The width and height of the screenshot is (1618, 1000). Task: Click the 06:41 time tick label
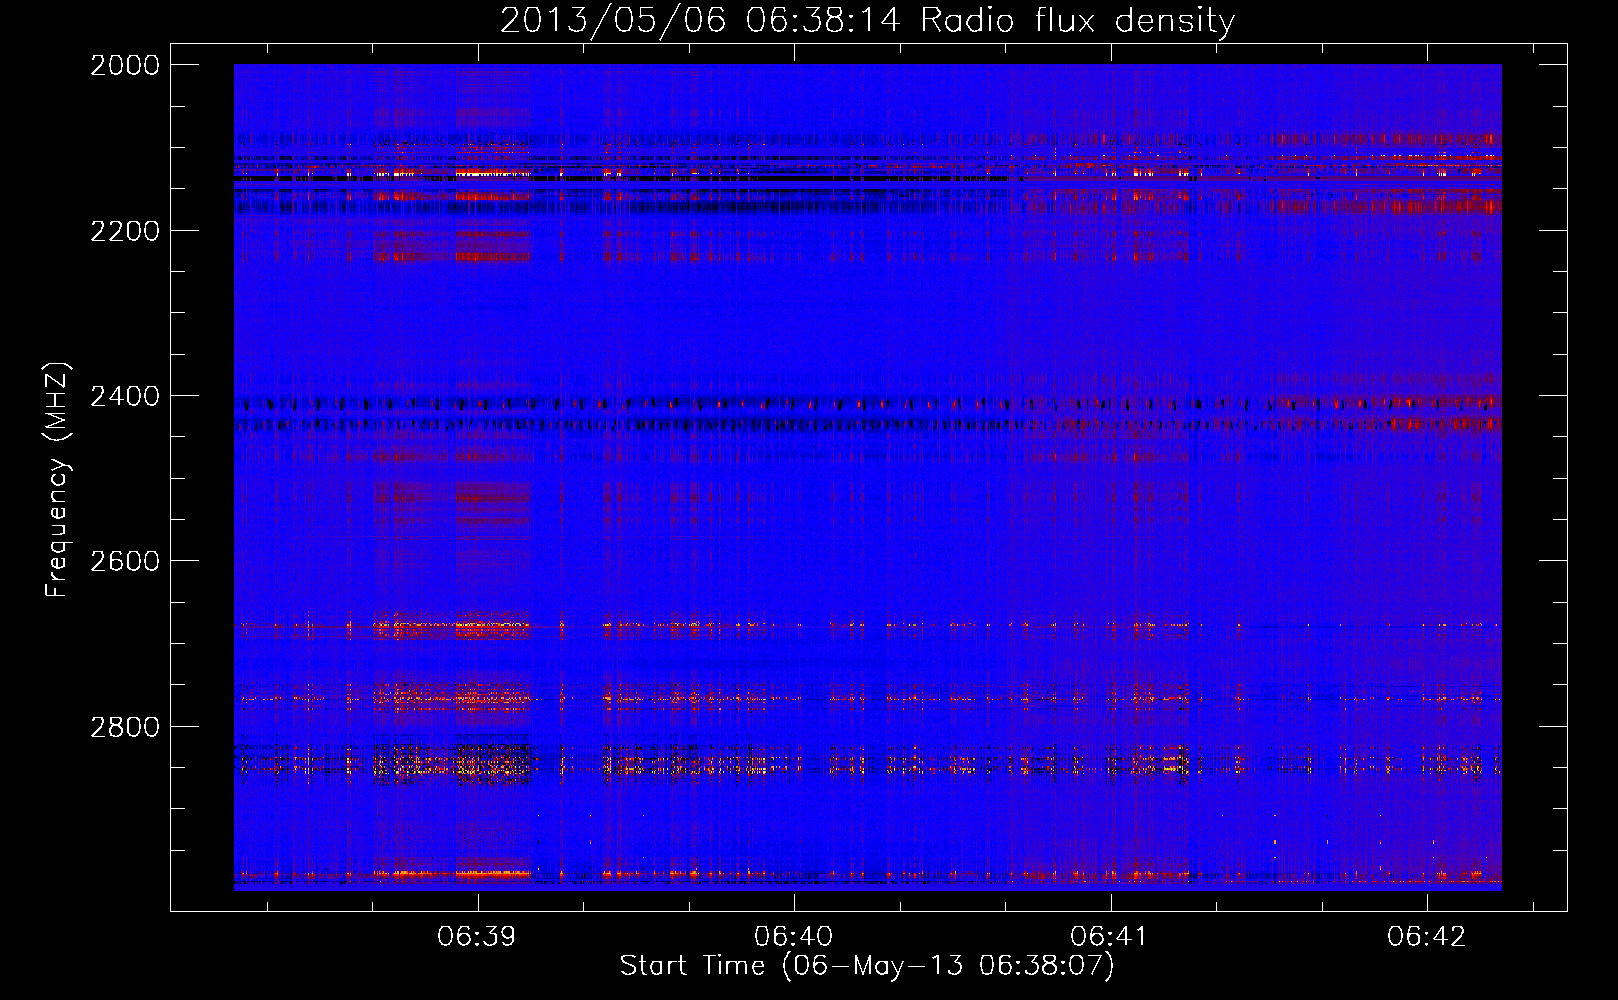1110,936
